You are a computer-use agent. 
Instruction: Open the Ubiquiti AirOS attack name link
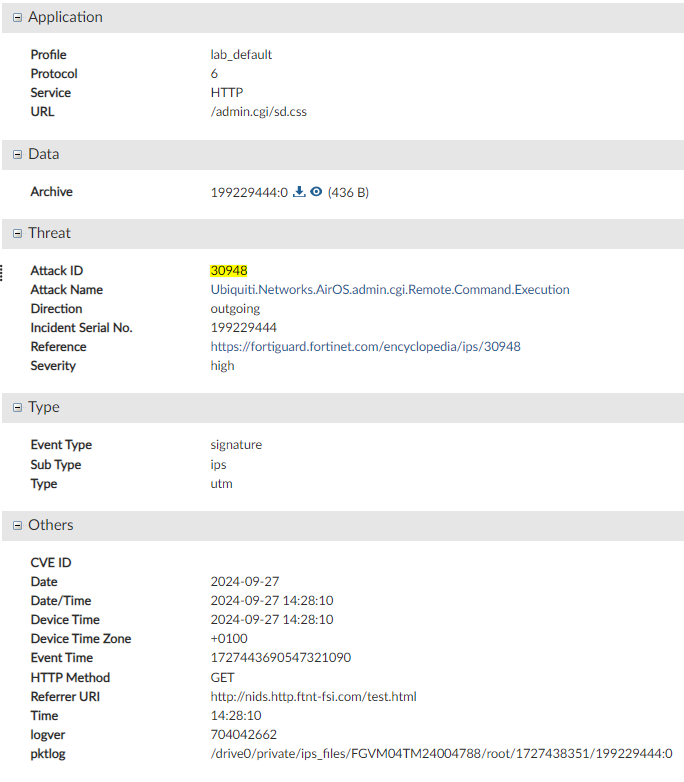click(x=383, y=290)
